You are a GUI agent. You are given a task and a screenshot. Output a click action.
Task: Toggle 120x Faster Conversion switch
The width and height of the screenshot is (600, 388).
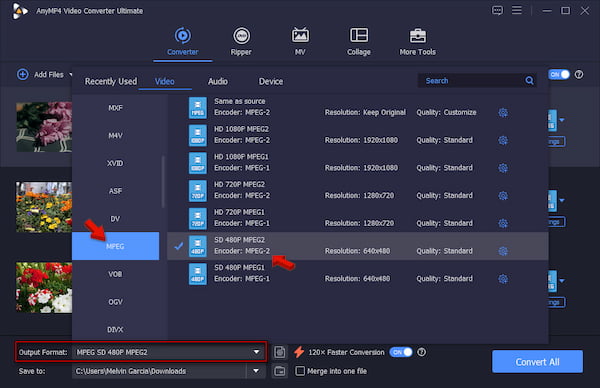(401, 352)
